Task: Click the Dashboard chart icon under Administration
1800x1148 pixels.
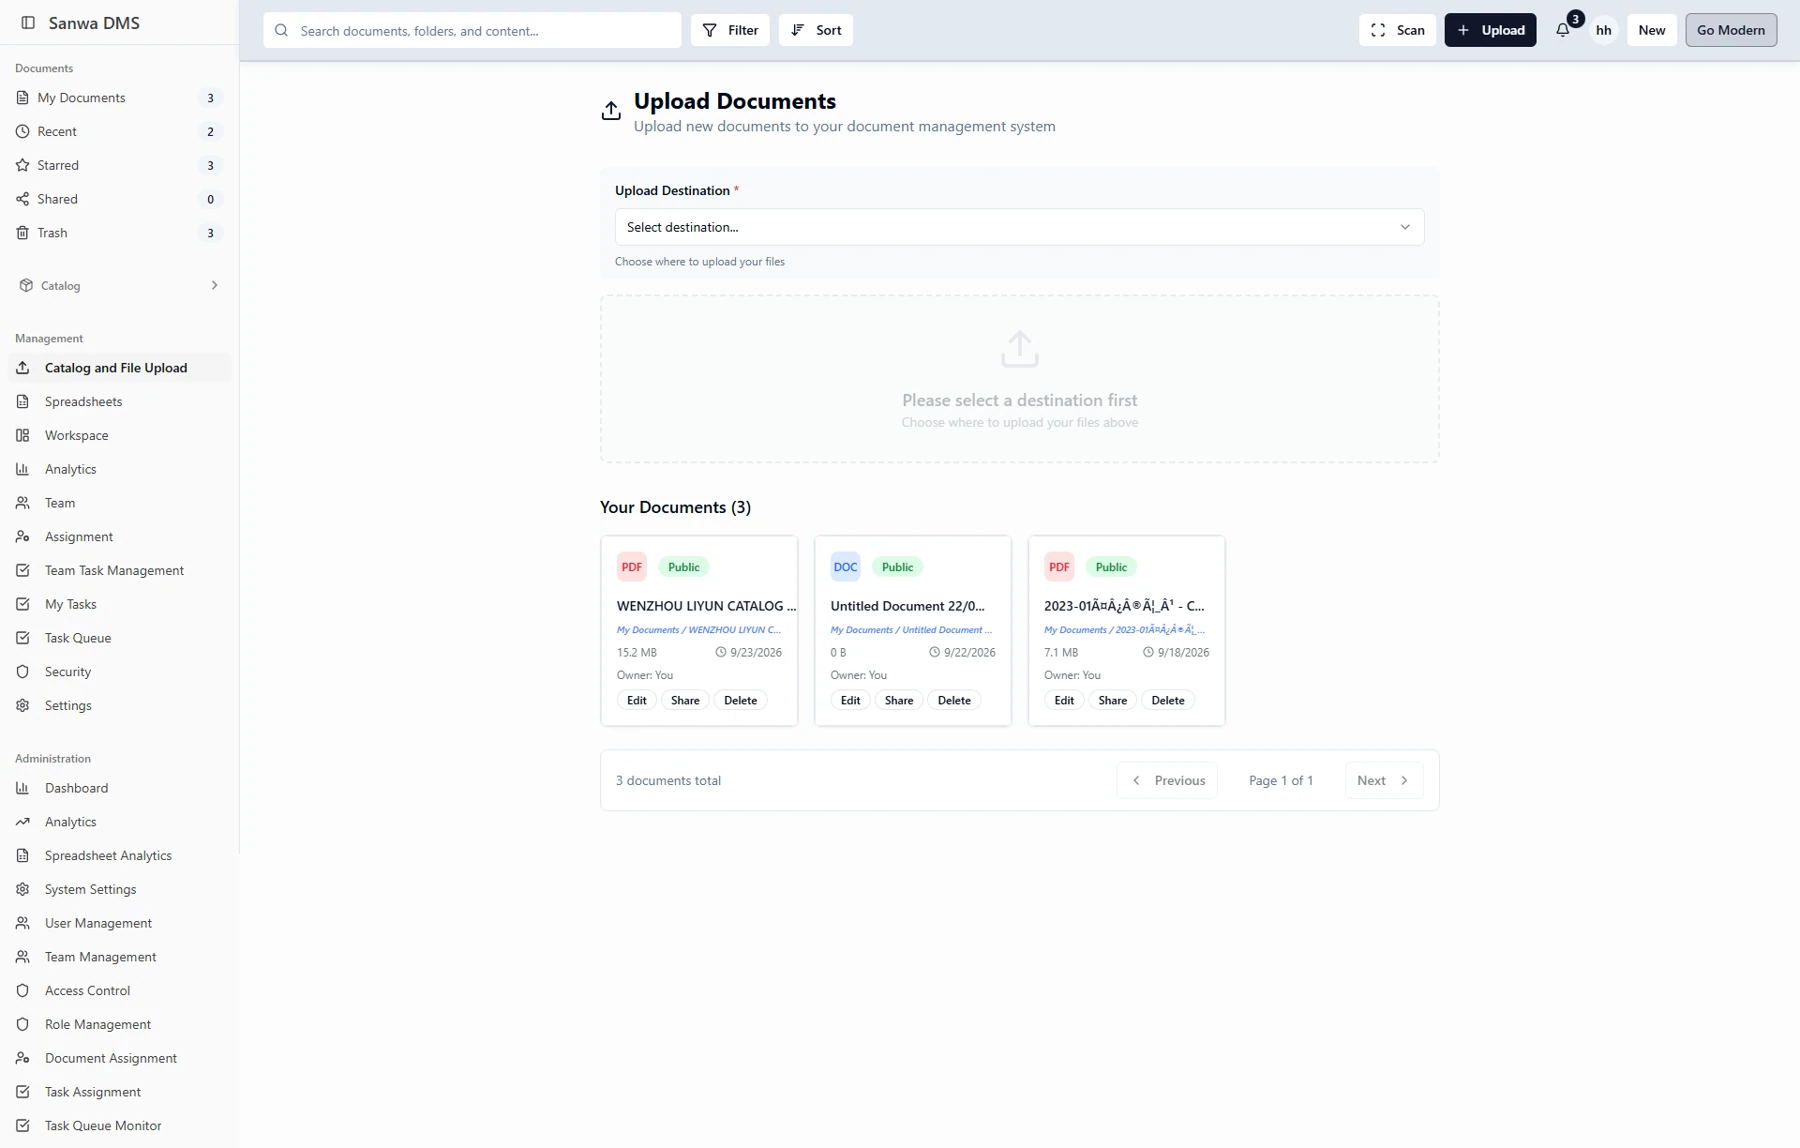Action: click(22, 788)
